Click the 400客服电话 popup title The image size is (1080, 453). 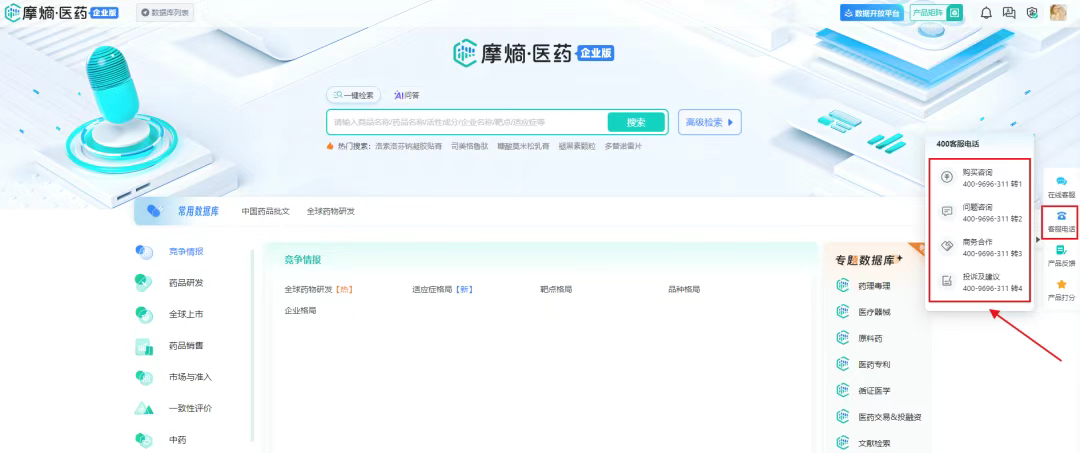[x=957, y=144]
